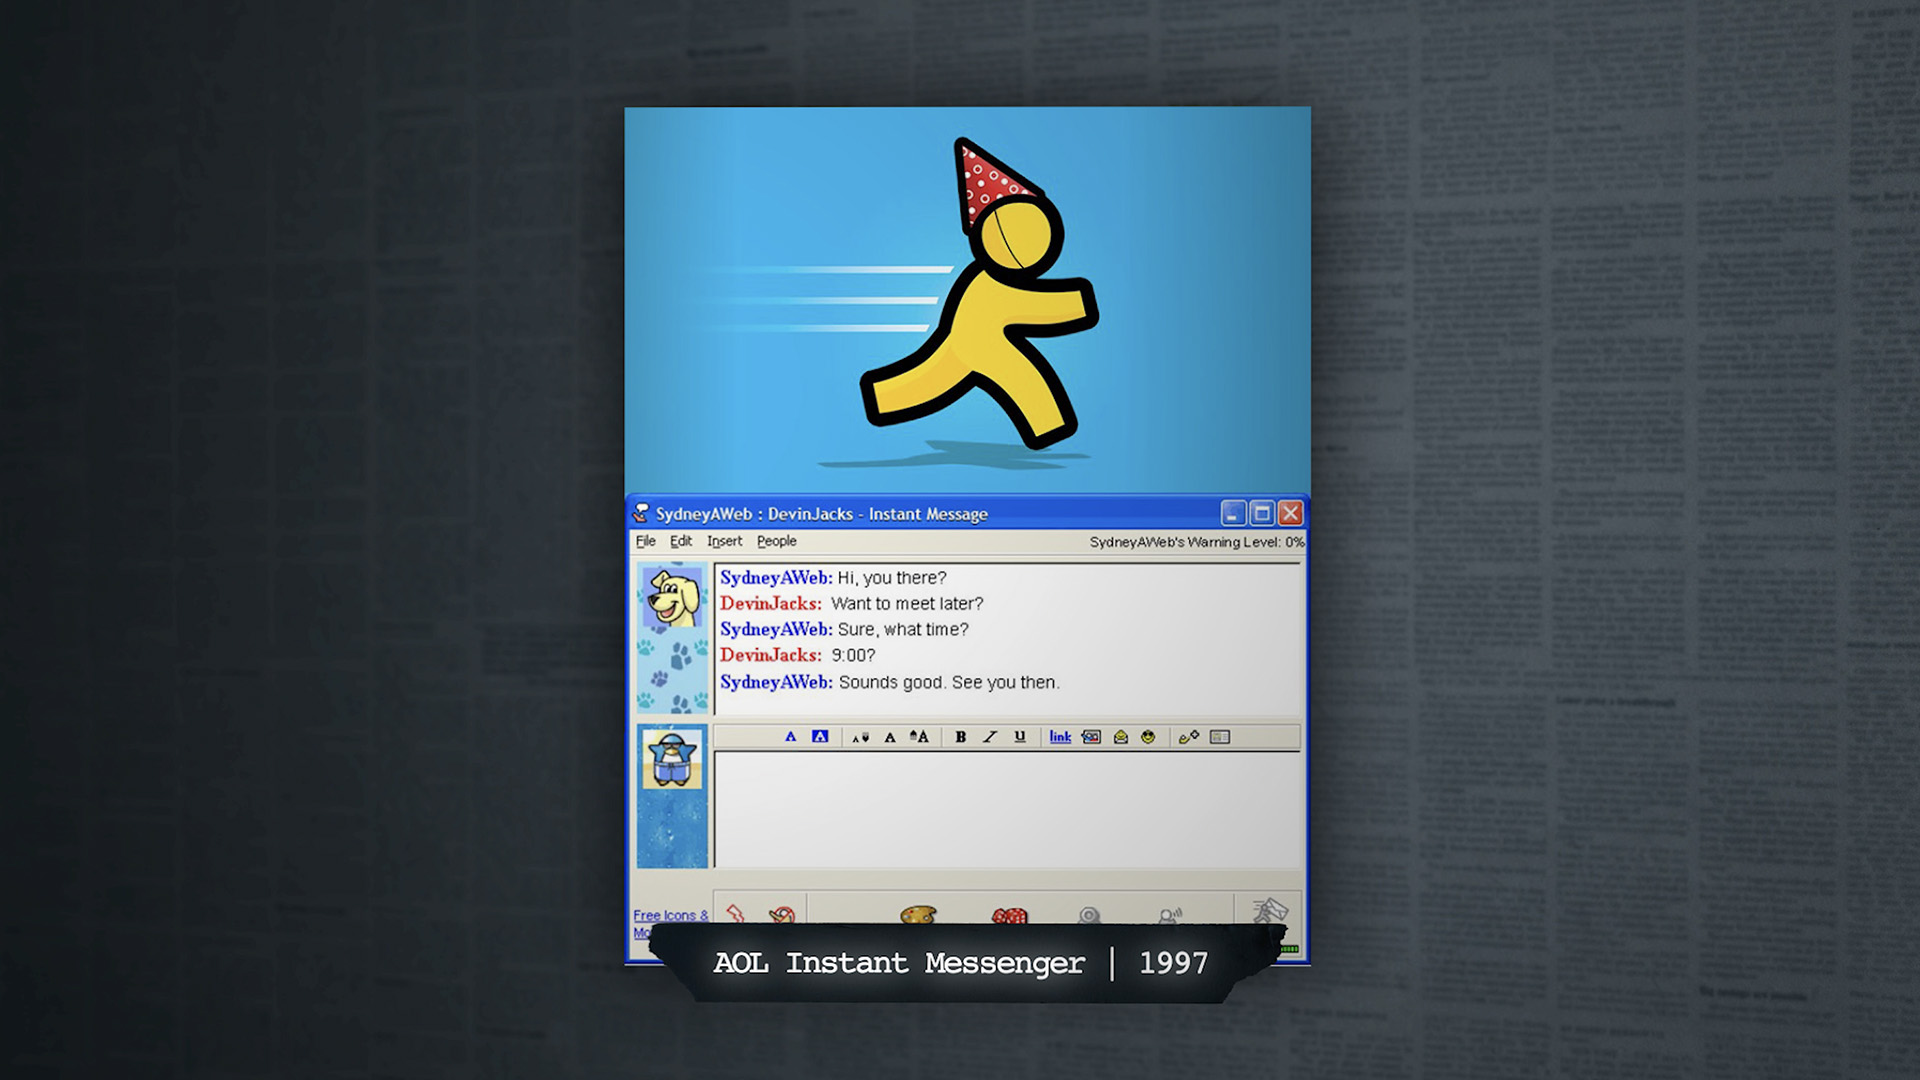This screenshot has height=1080, width=1920.
Task: Click the envelope email icon in toolbar
Action: tap(1121, 737)
